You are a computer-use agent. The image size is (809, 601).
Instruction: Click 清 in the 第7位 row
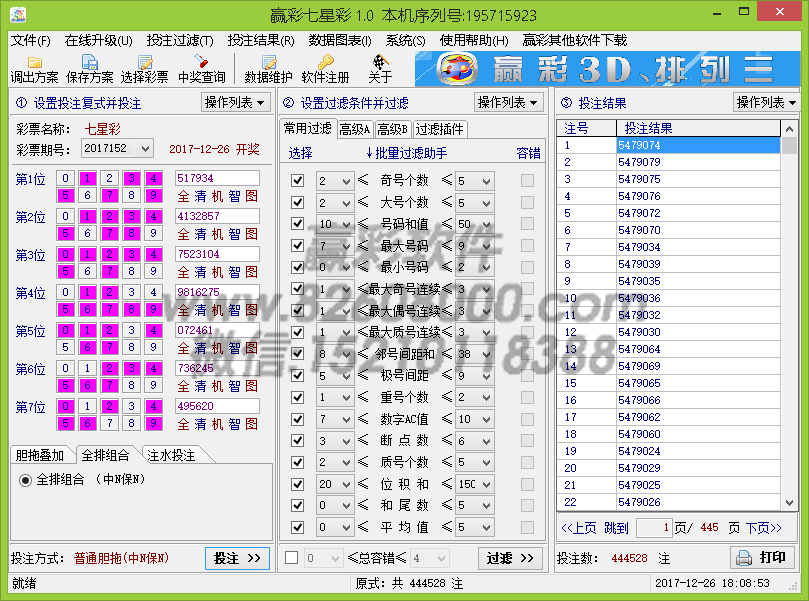click(x=201, y=424)
